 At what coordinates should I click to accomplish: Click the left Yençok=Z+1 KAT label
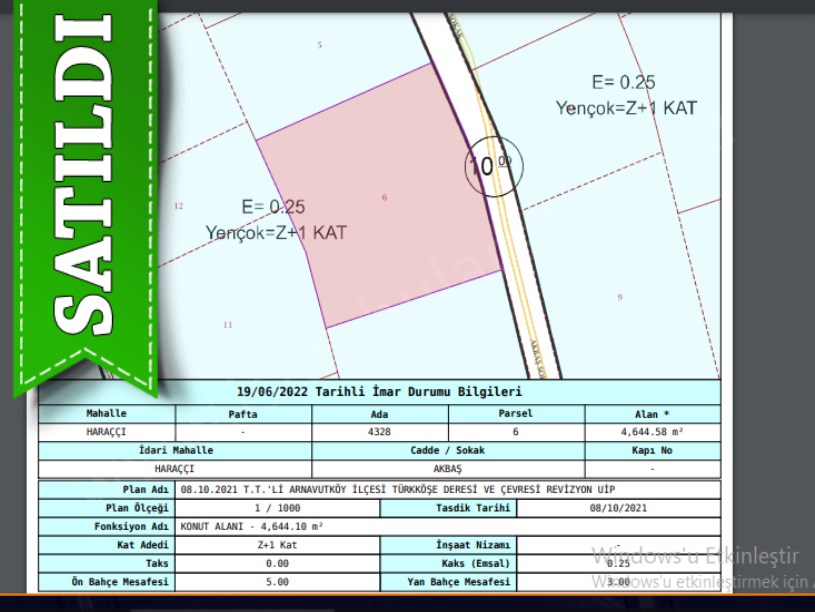[276, 232]
